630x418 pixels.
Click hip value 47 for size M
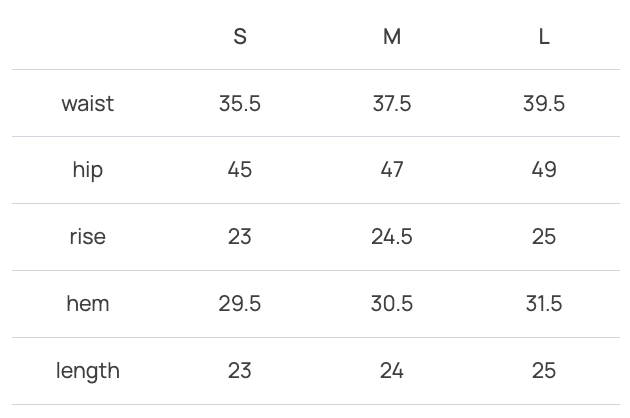point(392,170)
